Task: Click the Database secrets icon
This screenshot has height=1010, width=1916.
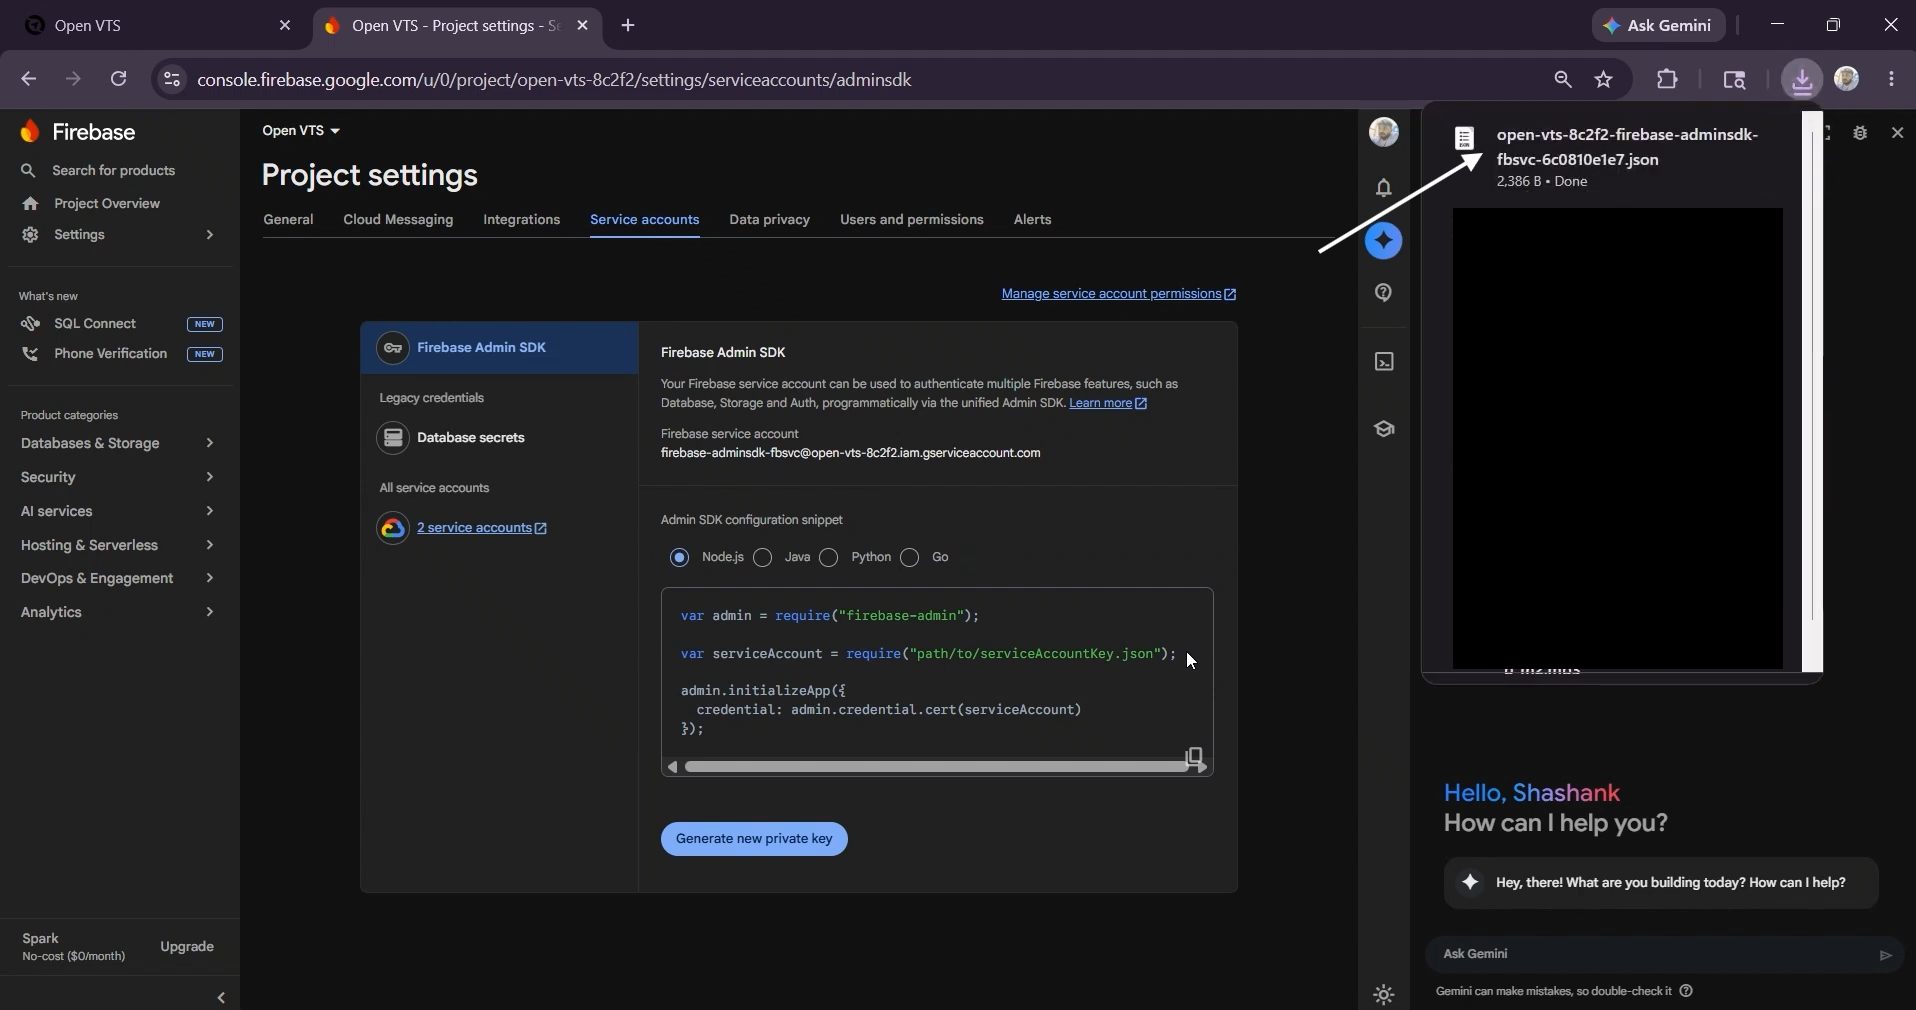Action: [393, 438]
